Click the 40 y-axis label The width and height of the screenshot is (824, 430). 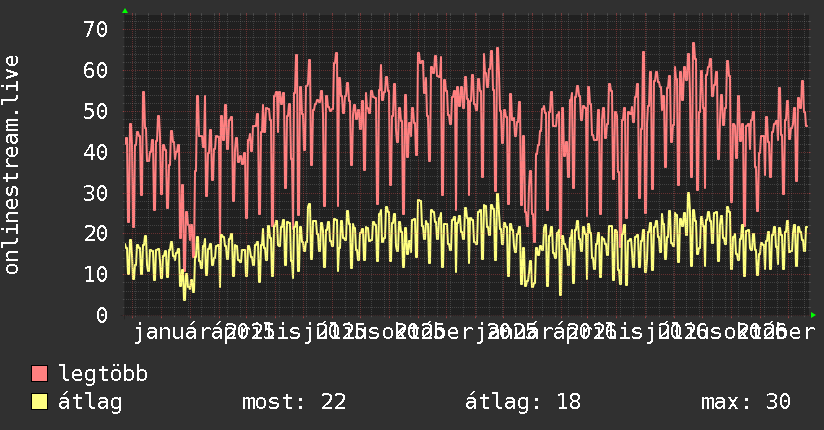tap(96, 152)
